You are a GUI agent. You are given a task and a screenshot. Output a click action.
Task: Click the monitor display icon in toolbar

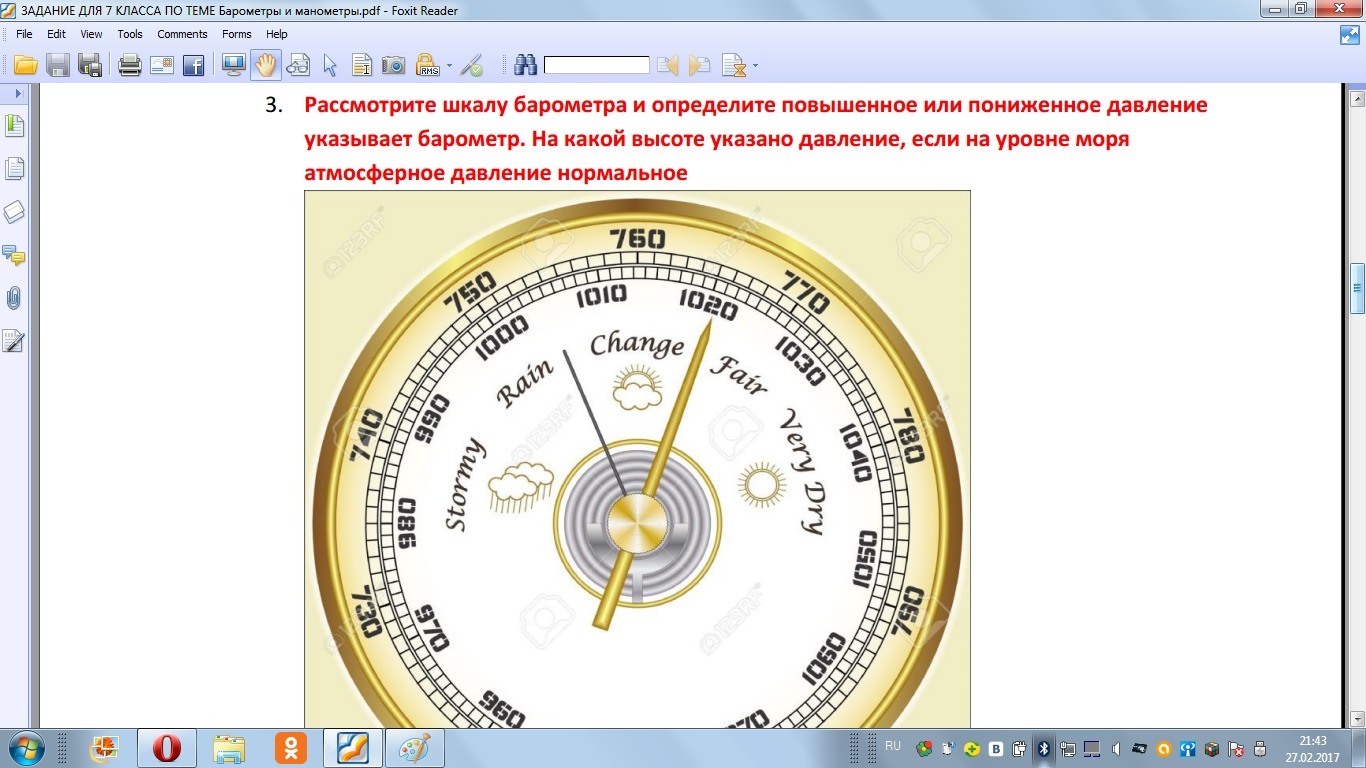coord(234,66)
